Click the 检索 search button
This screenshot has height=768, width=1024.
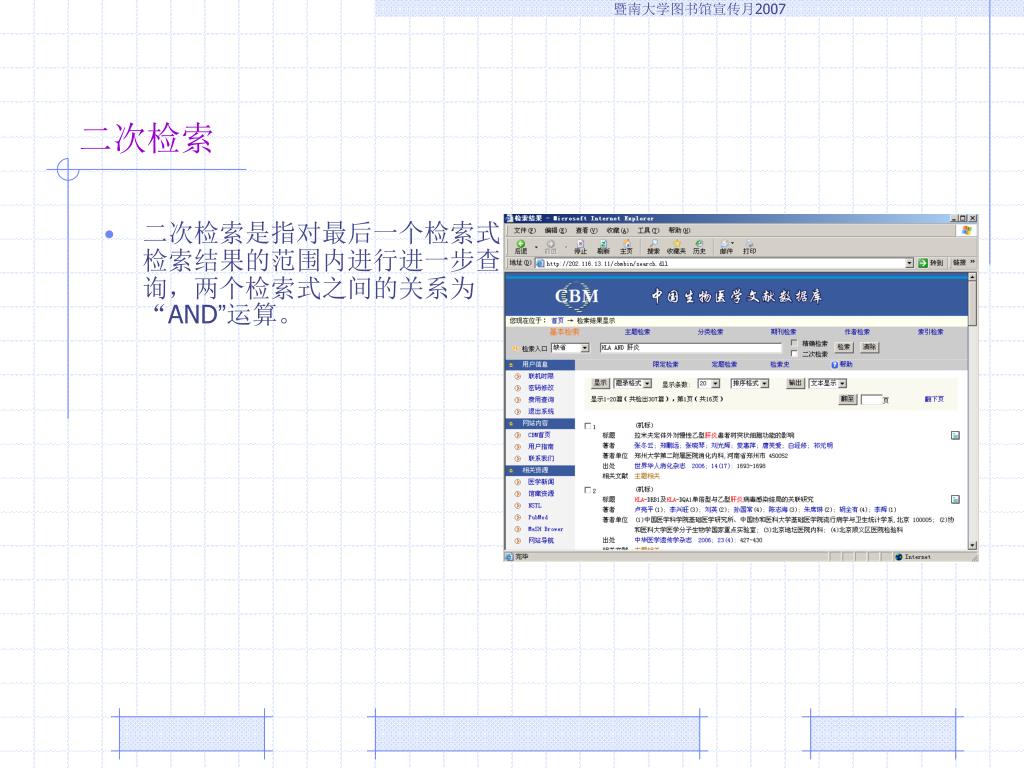(x=844, y=347)
